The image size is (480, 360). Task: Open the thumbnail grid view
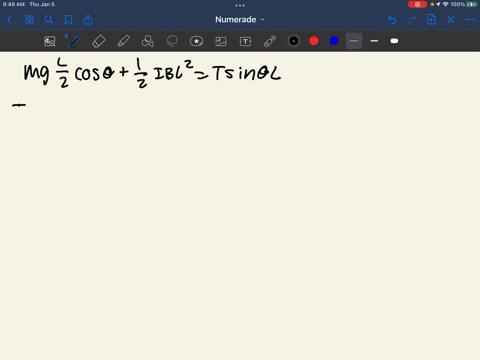(29, 20)
